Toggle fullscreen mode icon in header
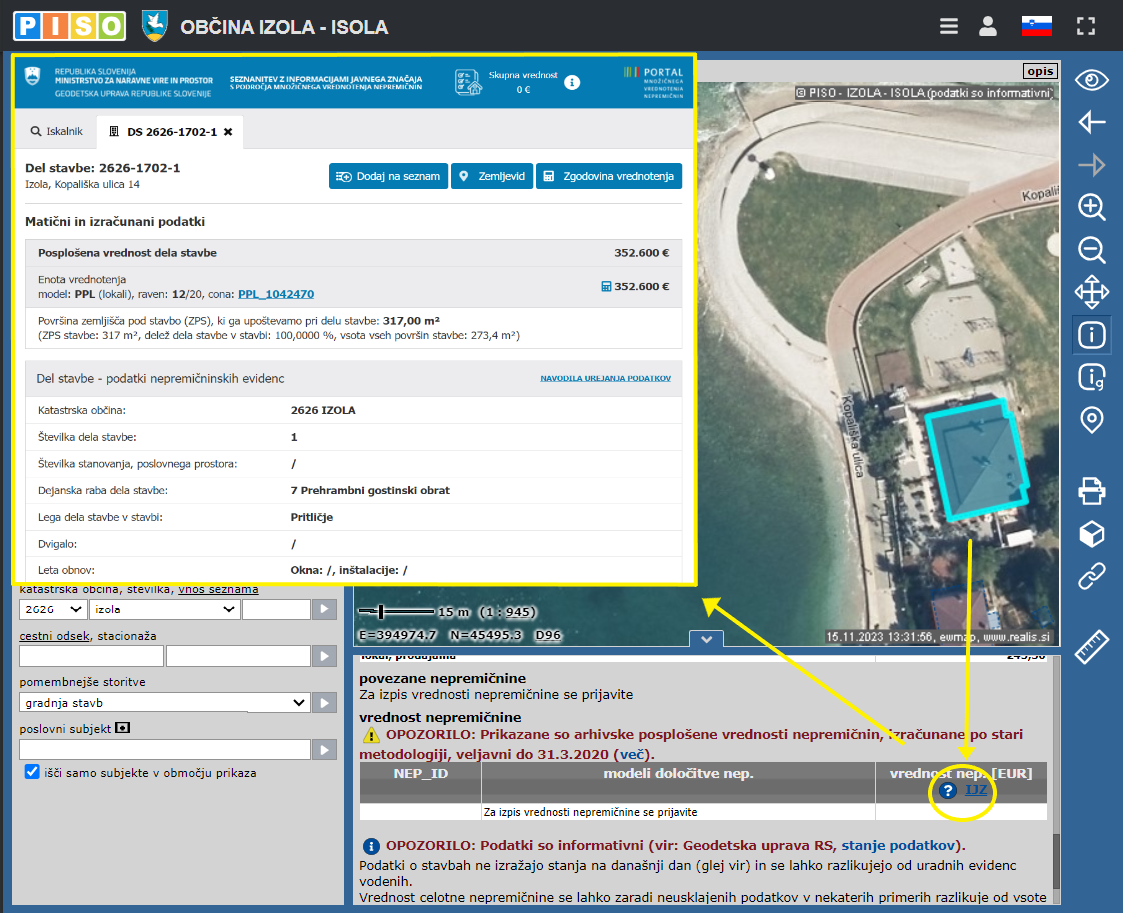1123x914 pixels. pos(1087,26)
